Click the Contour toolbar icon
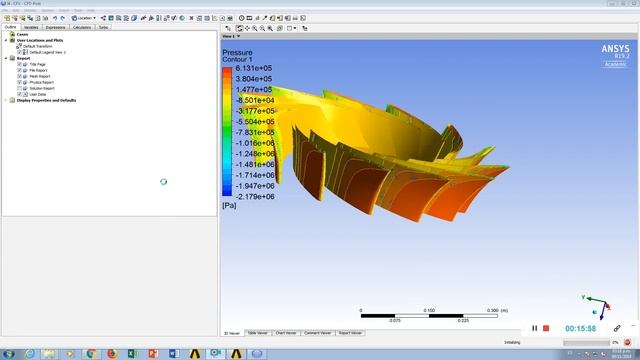Viewport: 640px width, 360px height. (x=111, y=18)
